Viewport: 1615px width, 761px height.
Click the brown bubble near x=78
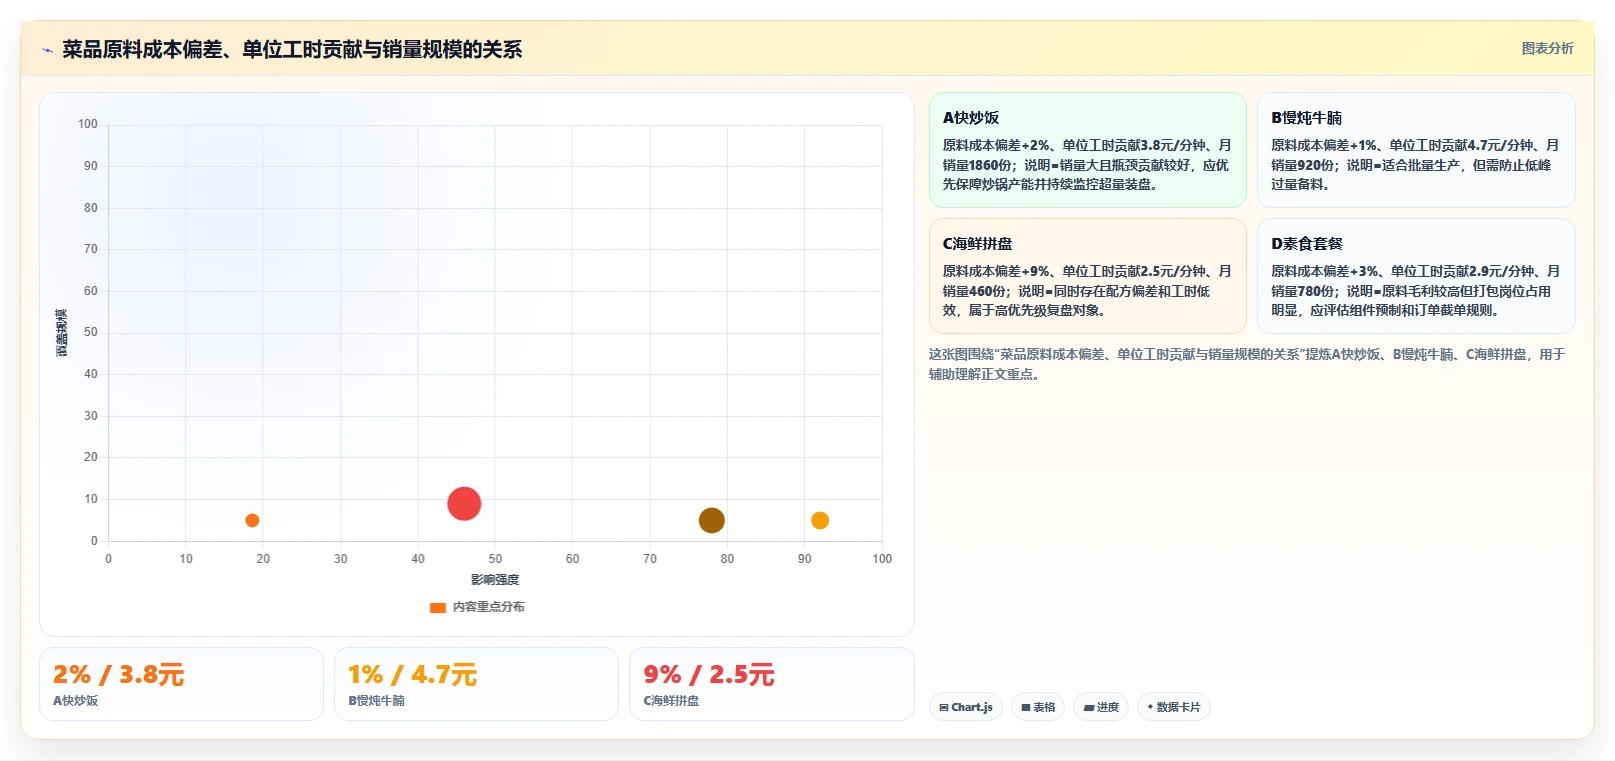pyautogui.click(x=711, y=520)
